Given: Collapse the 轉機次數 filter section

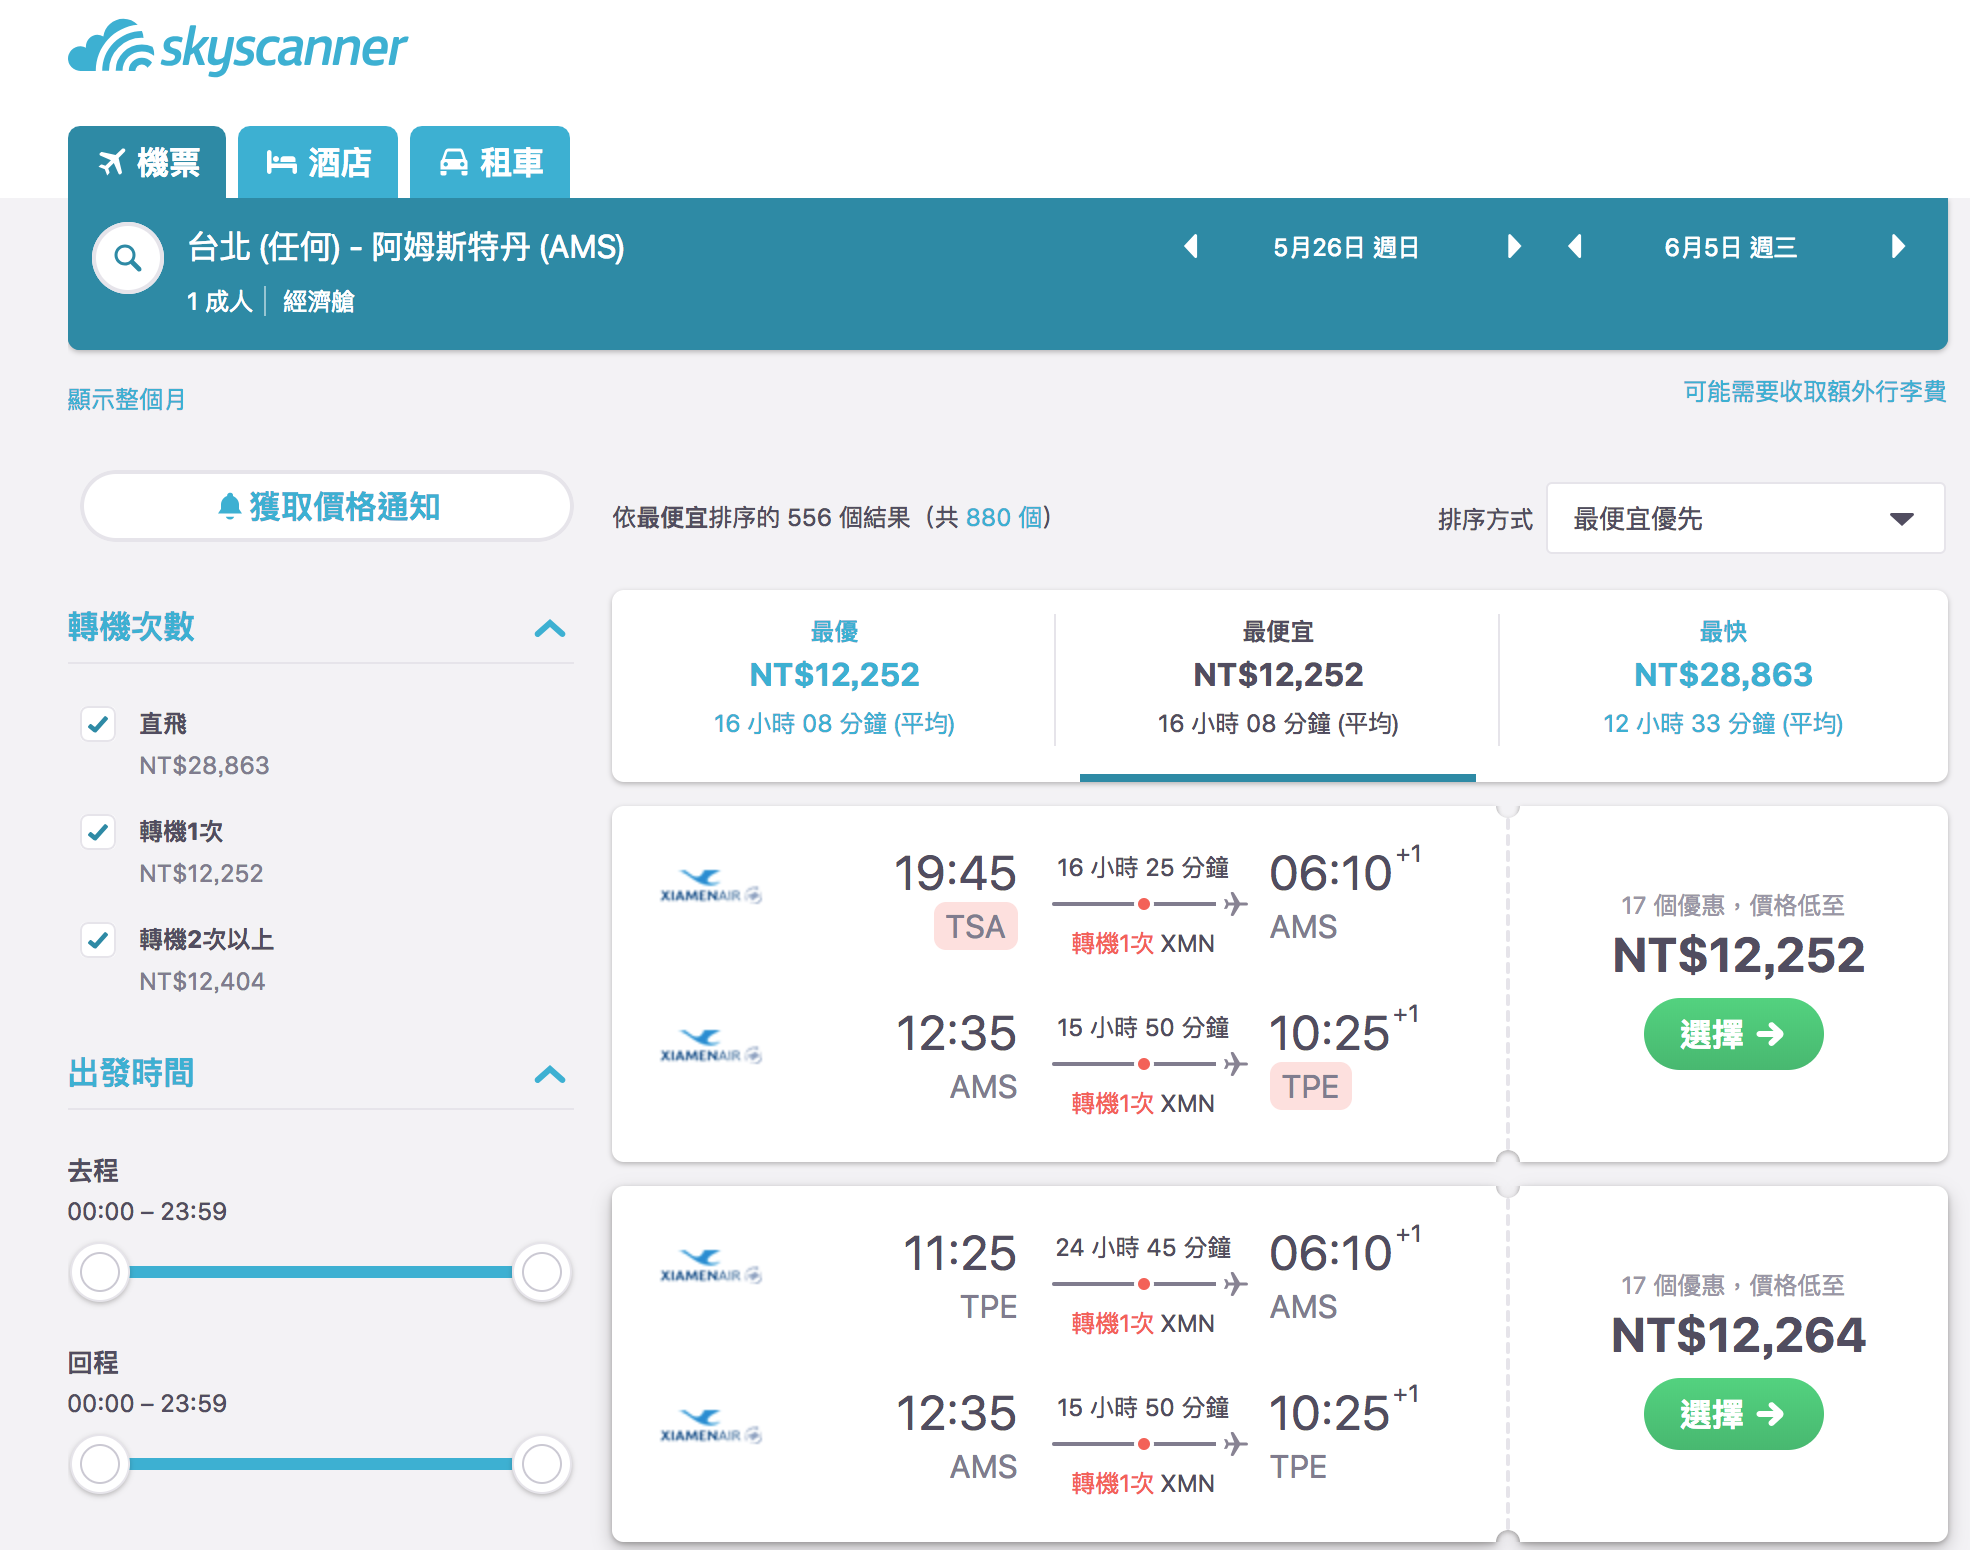Looking at the screenshot, I should (549, 629).
